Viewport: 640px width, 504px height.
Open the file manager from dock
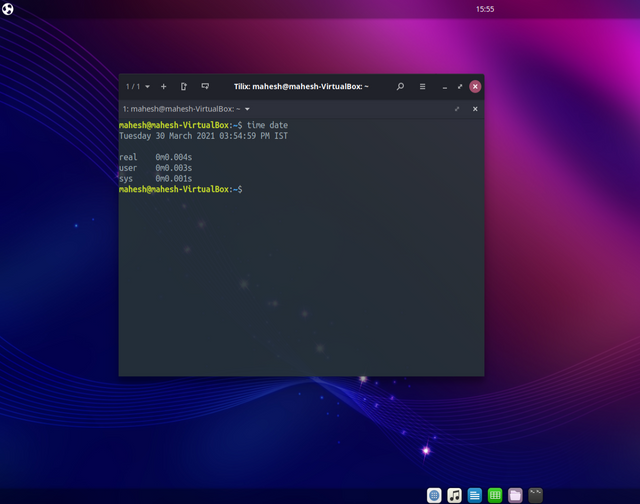point(515,495)
